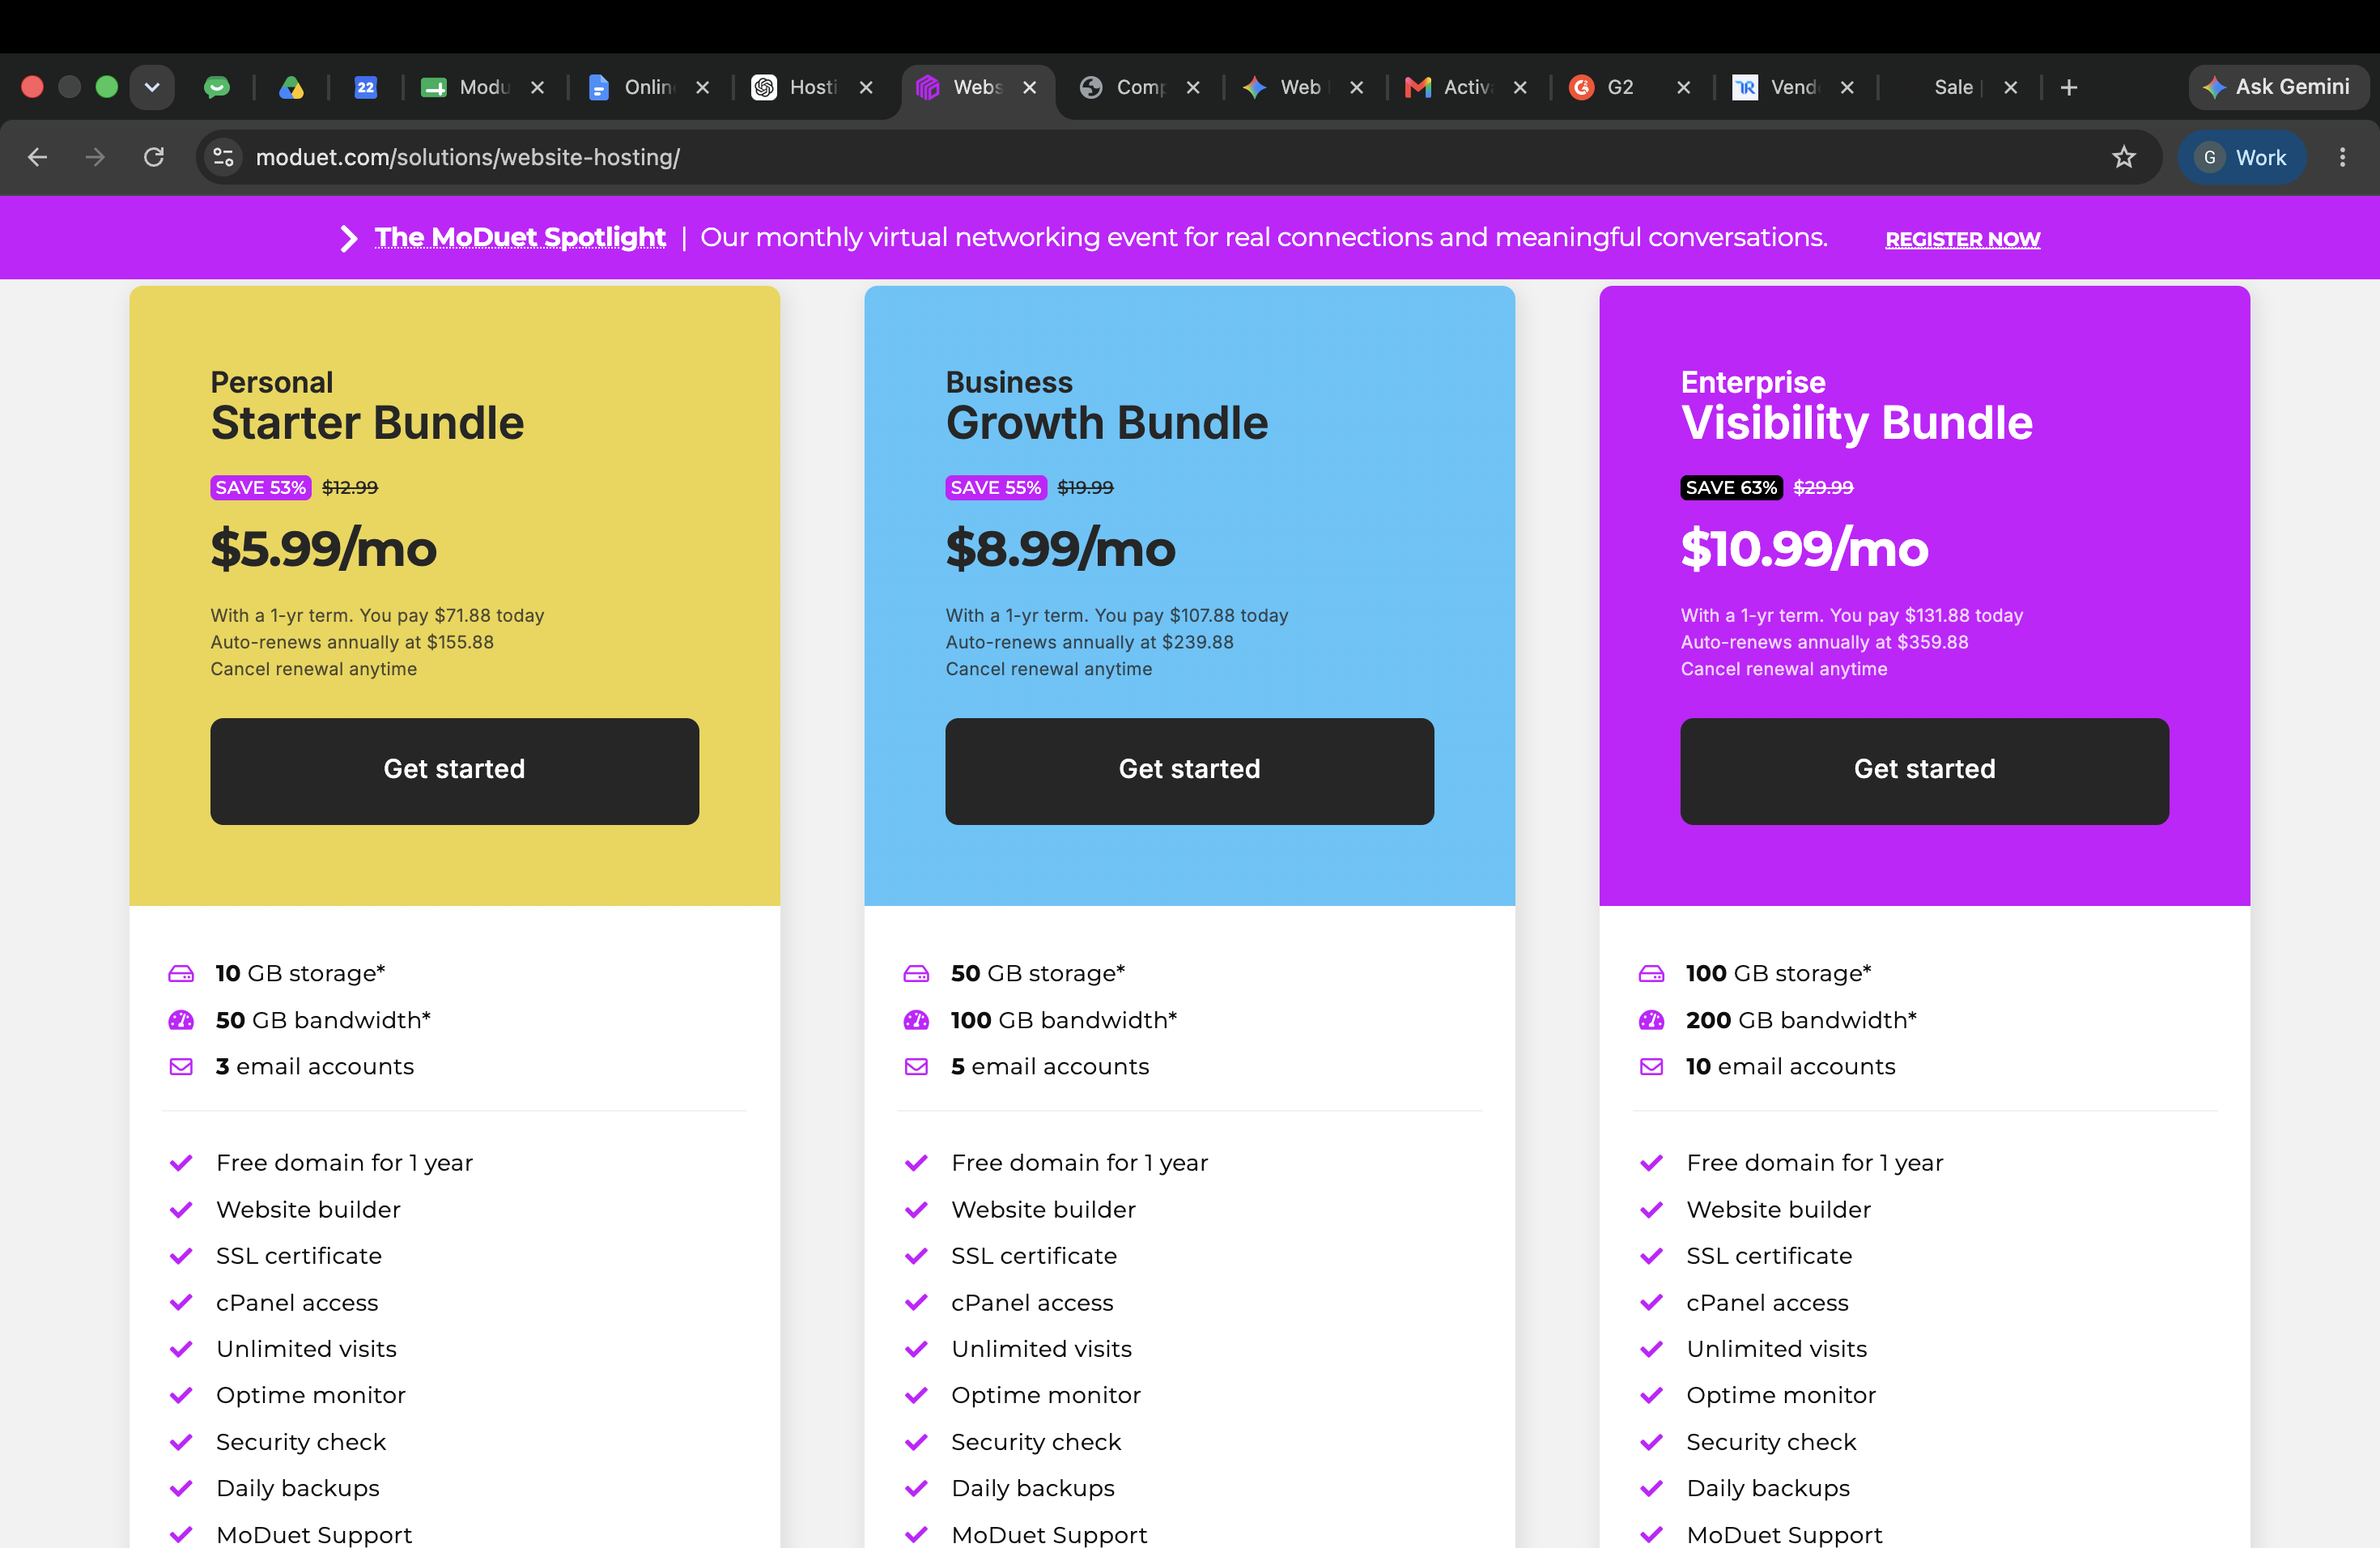The width and height of the screenshot is (2380, 1548).
Task: Click storage icon beside 10 GB storage
Action: 181,973
